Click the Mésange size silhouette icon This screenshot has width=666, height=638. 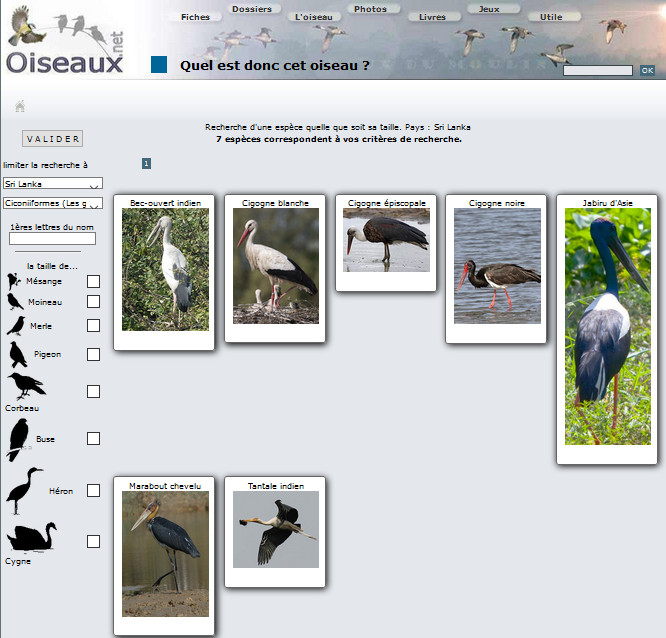point(13,282)
